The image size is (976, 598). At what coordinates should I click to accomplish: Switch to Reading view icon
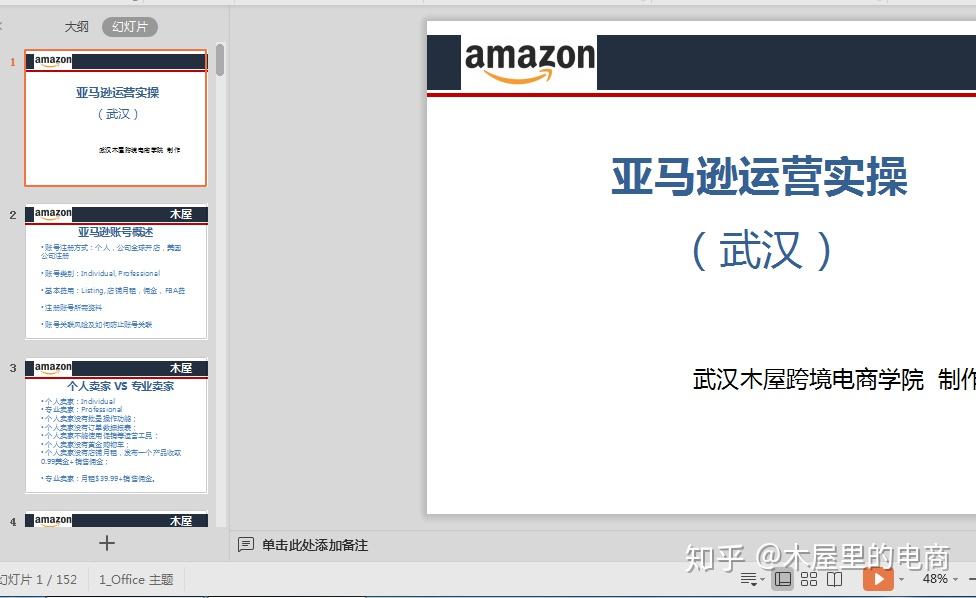pos(835,580)
